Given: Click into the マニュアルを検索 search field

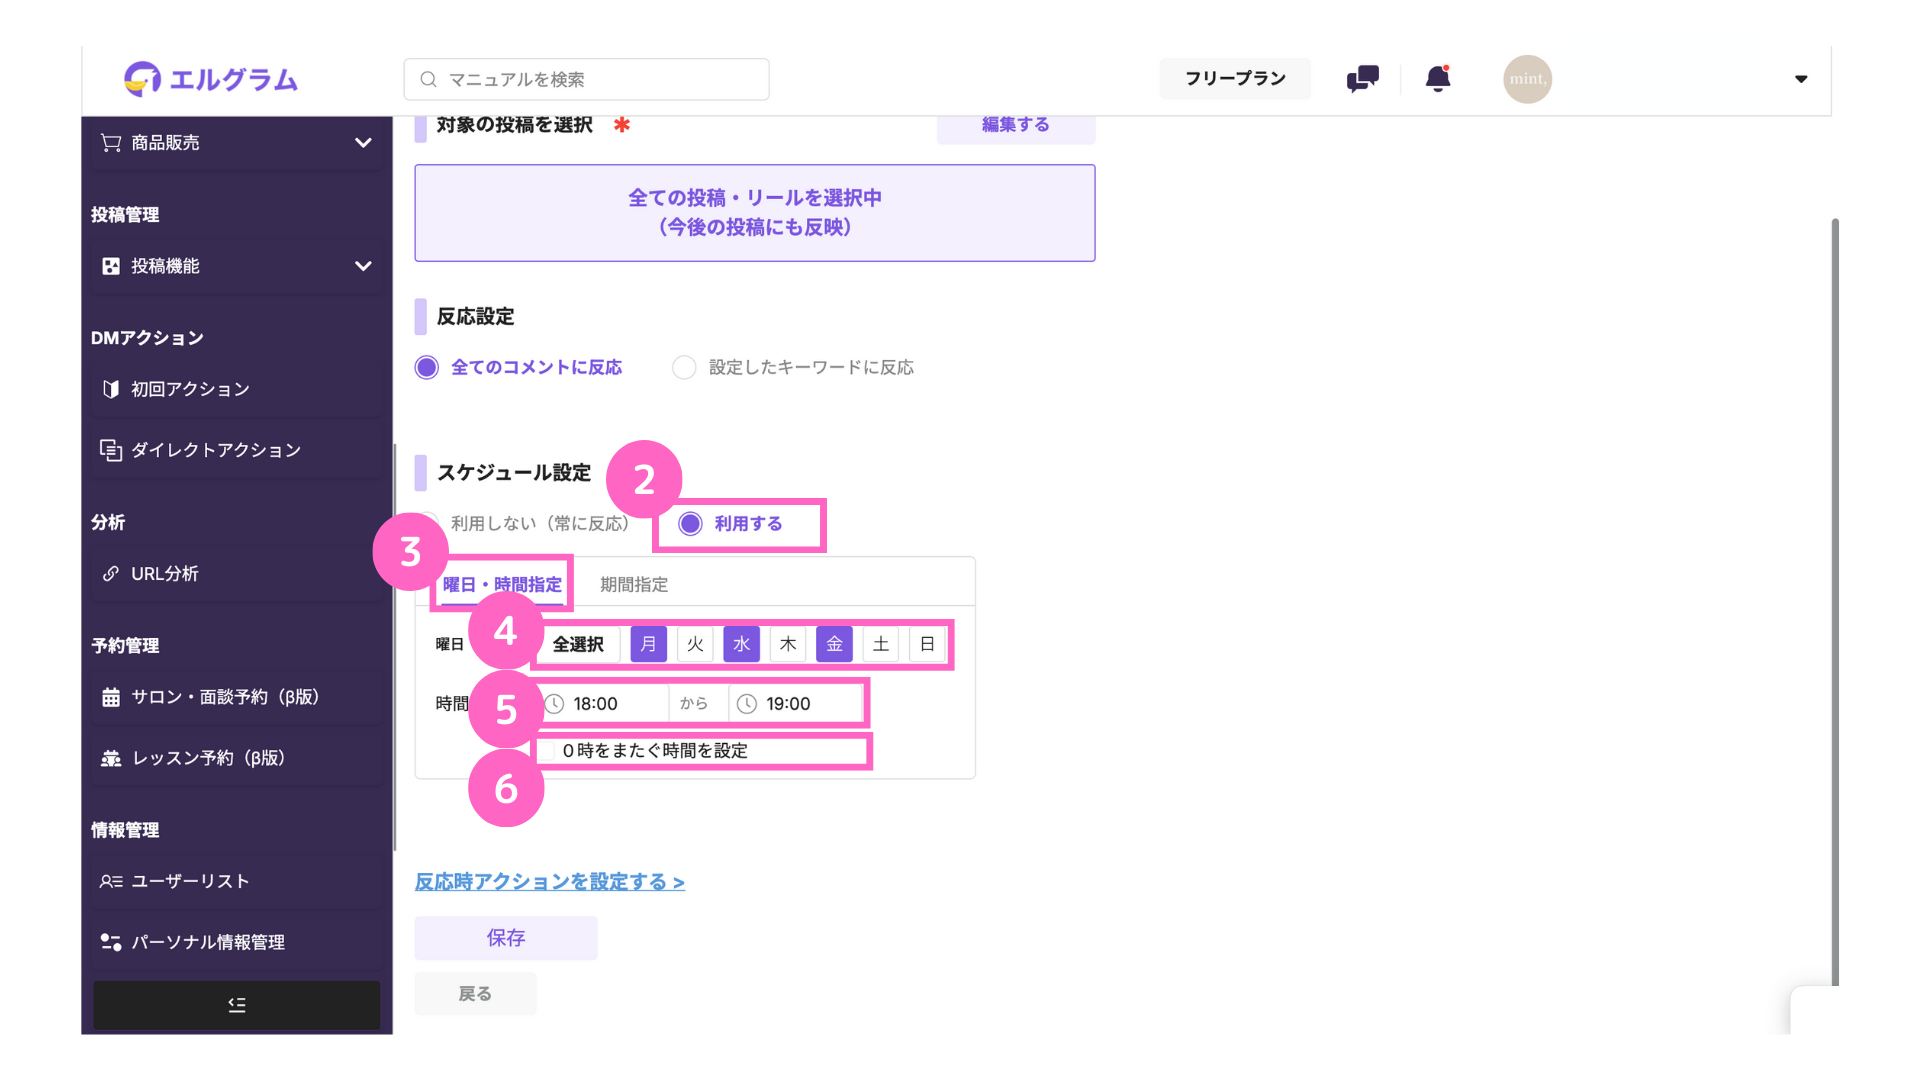Looking at the screenshot, I should tap(586, 79).
